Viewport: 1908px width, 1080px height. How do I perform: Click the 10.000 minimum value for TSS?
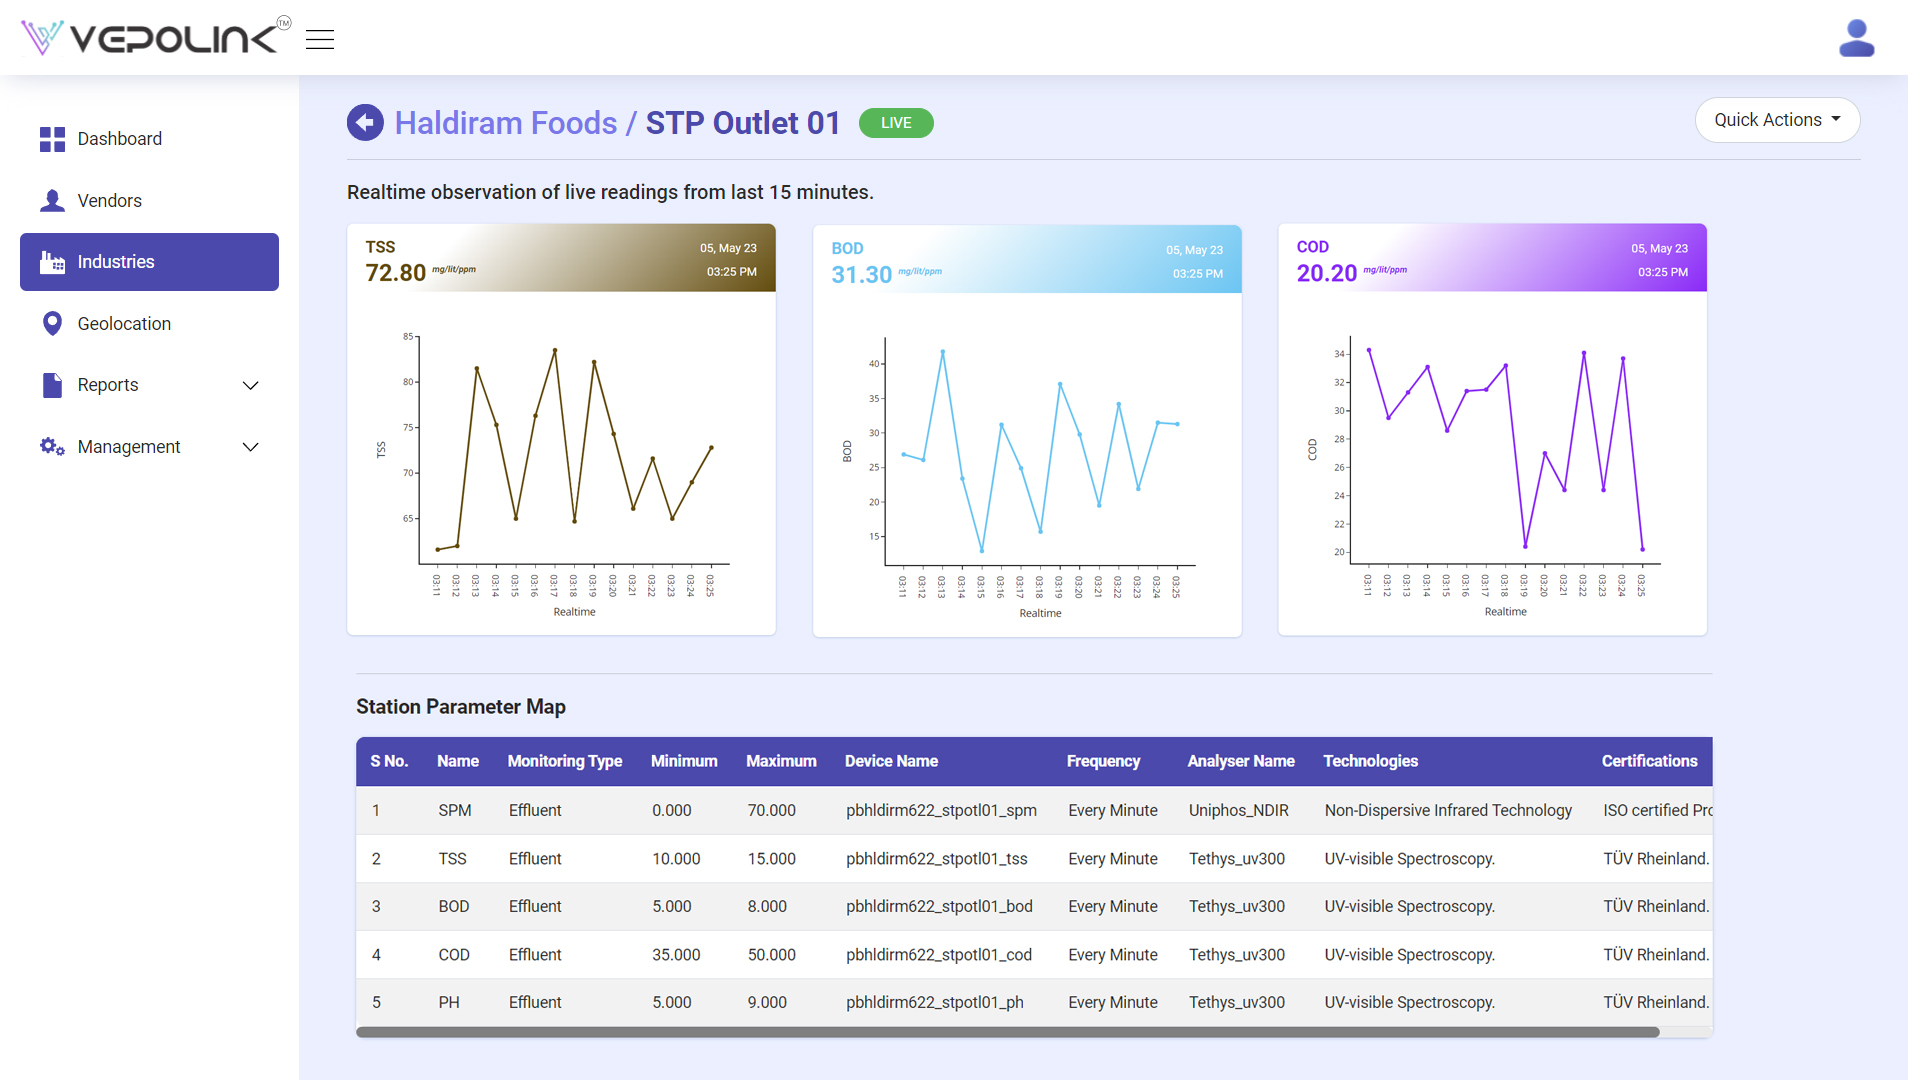click(676, 859)
